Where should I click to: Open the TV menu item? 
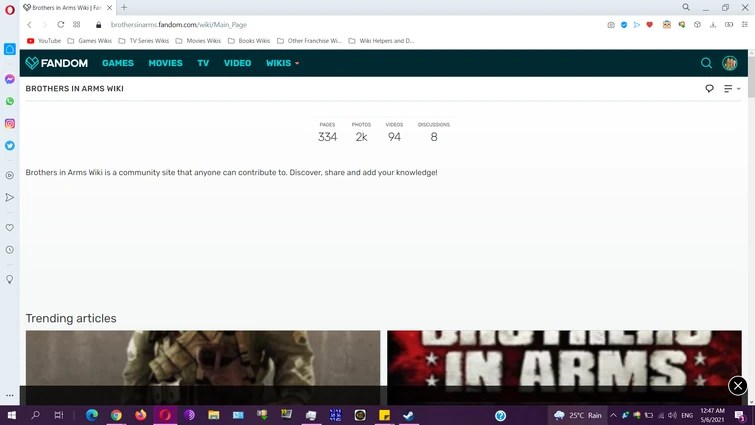(x=203, y=63)
